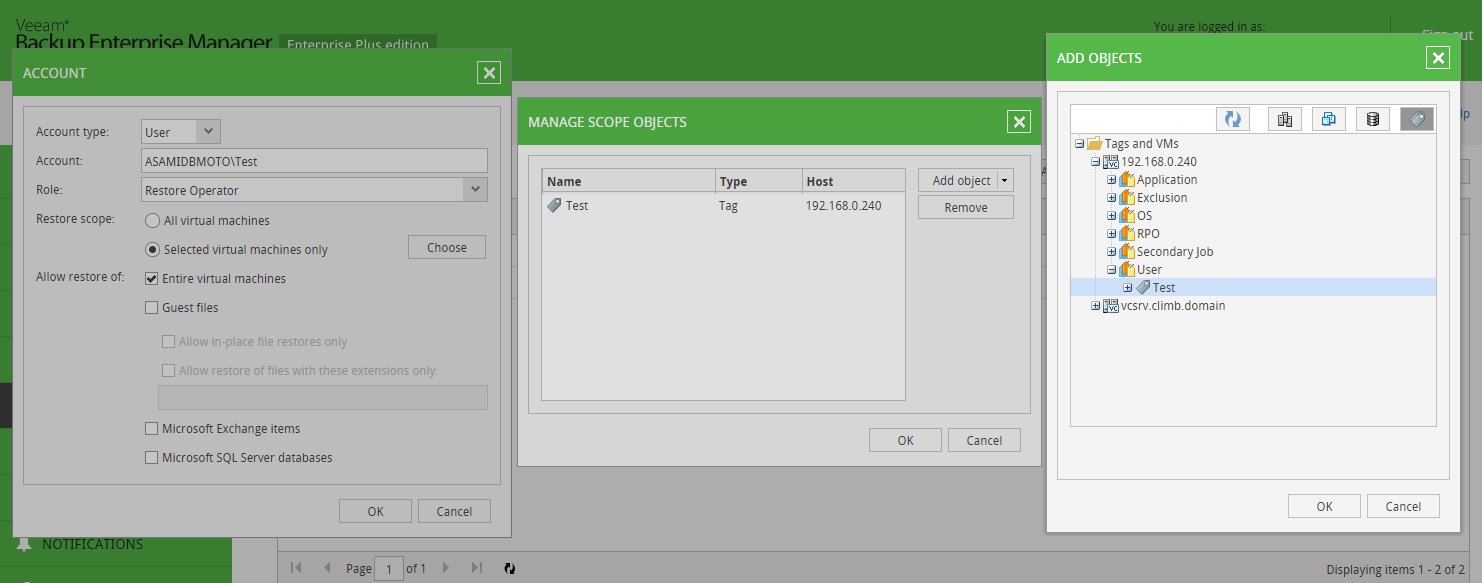Click the Remove button in Manage Scope
The height and width of the screenshot is (583, 1482).
pos(965,208)
